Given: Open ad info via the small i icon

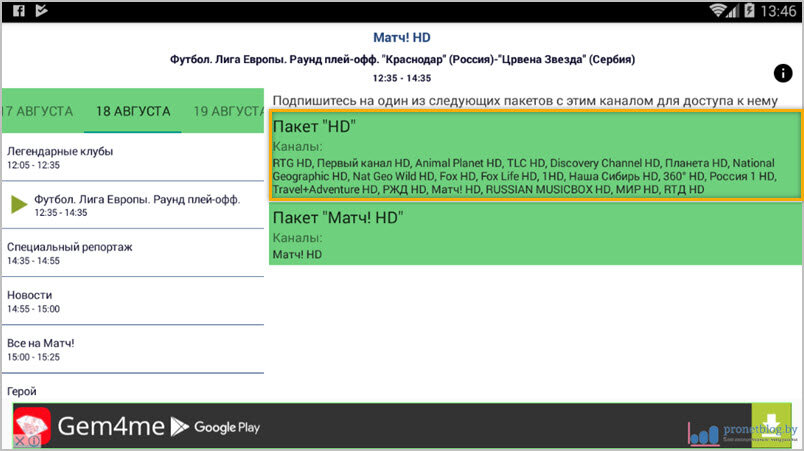Looking at the screenshot, I should (33, 441).
